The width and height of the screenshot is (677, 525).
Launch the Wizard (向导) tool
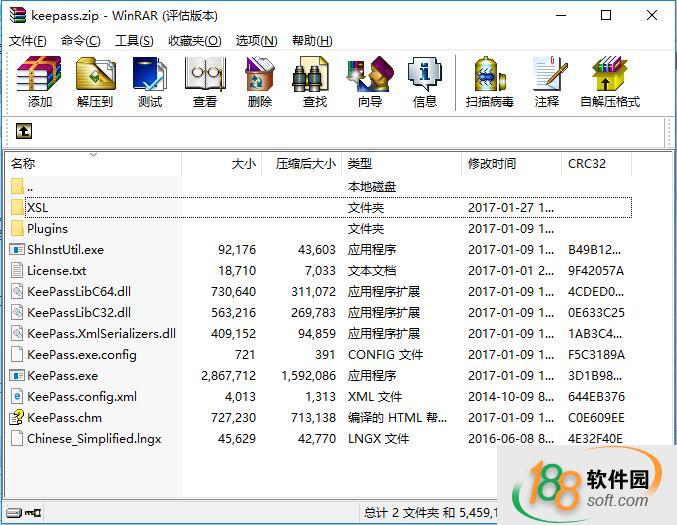point(369,81)
